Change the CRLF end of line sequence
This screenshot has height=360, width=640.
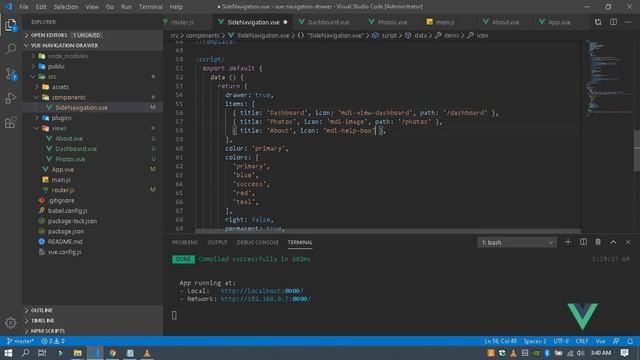click(582, 341)
